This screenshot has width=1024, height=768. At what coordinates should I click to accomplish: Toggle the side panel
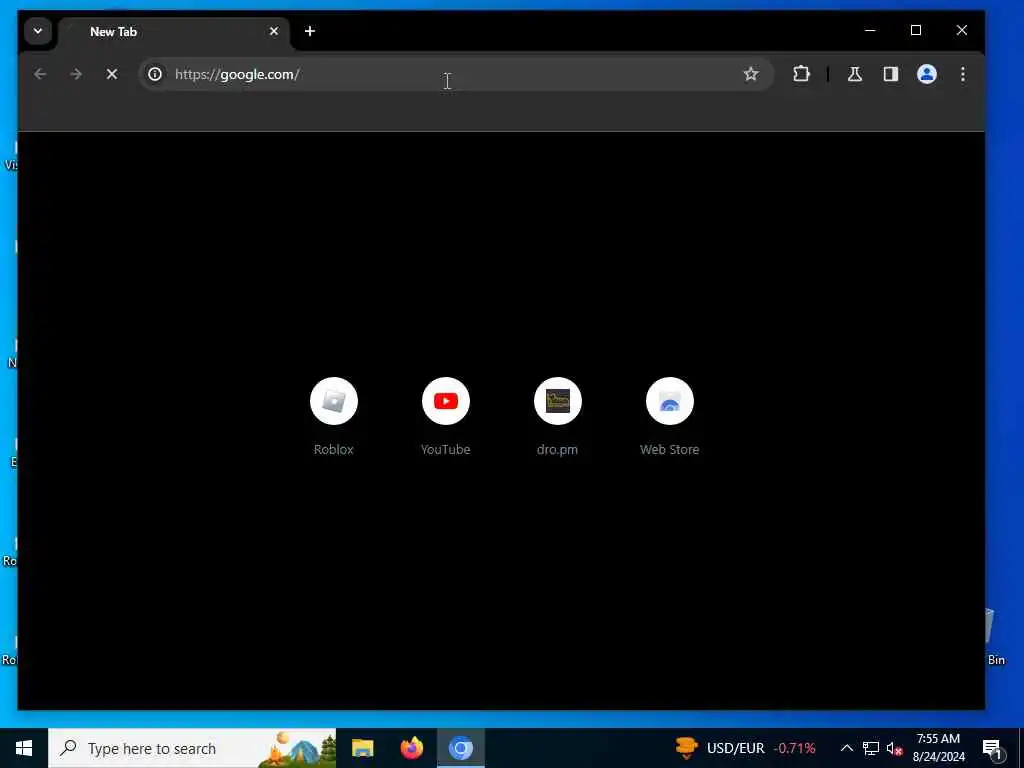click(x=891, y=74)
